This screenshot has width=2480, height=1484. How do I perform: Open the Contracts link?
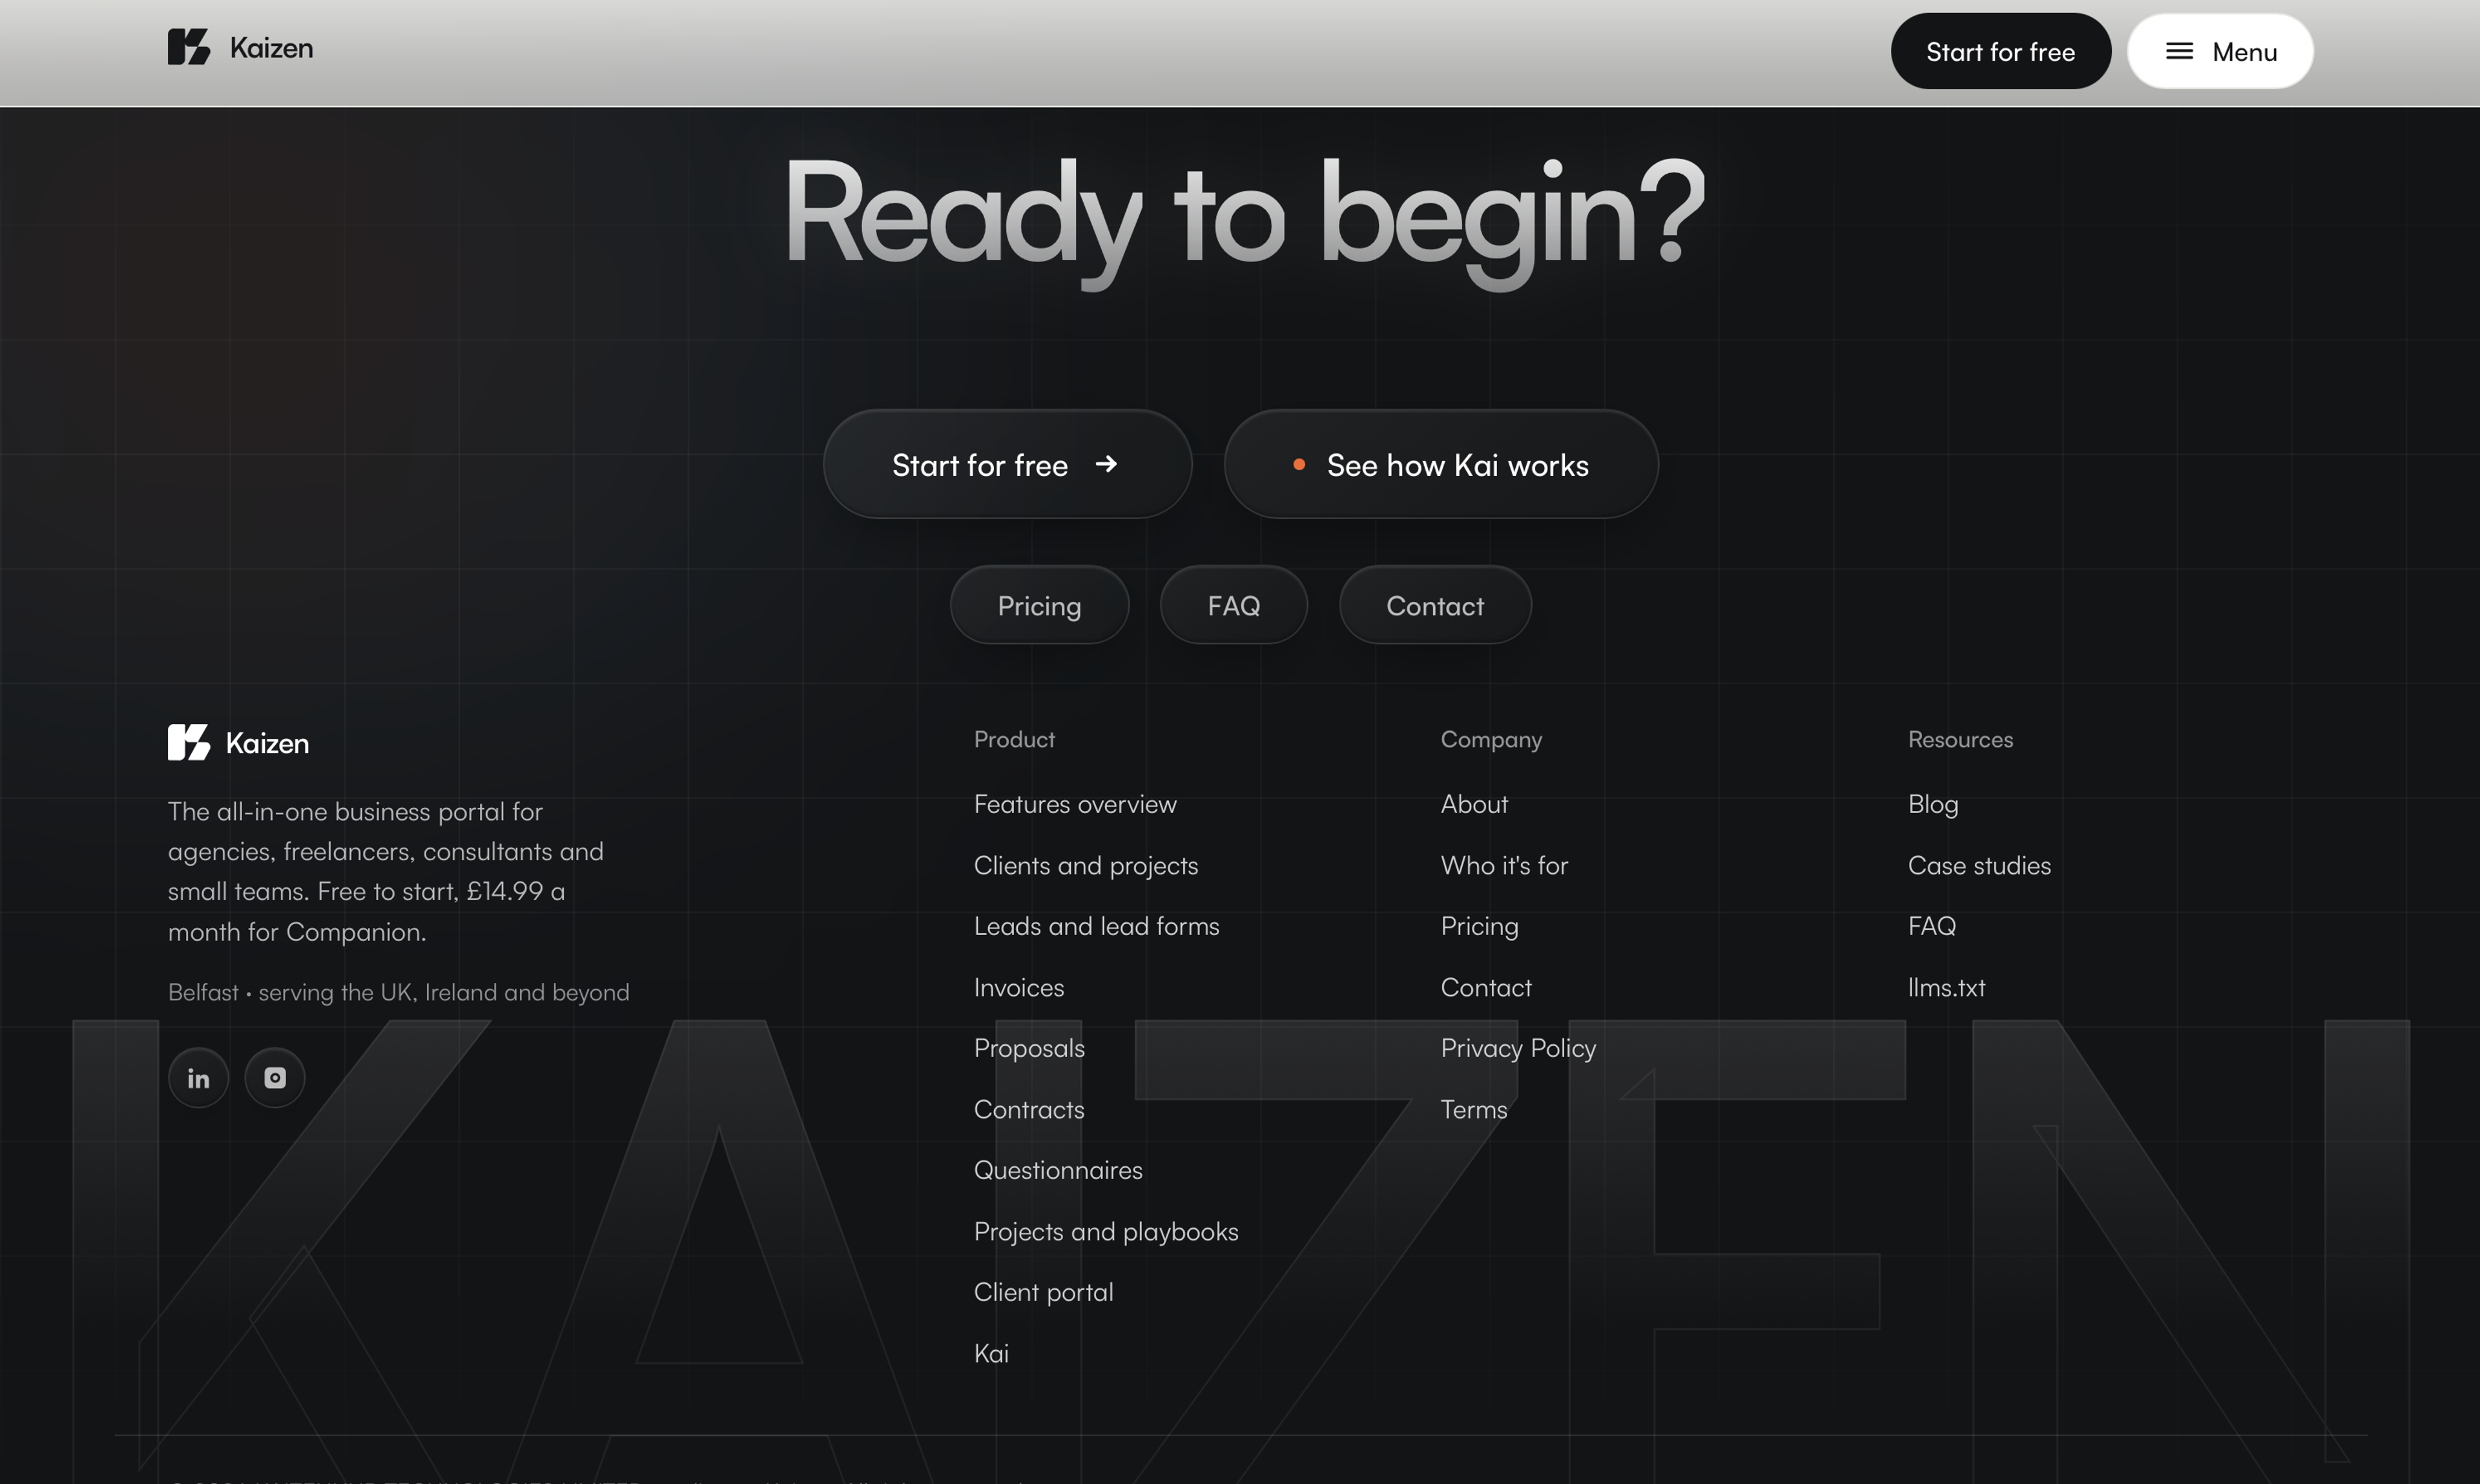point(1029,1109)
